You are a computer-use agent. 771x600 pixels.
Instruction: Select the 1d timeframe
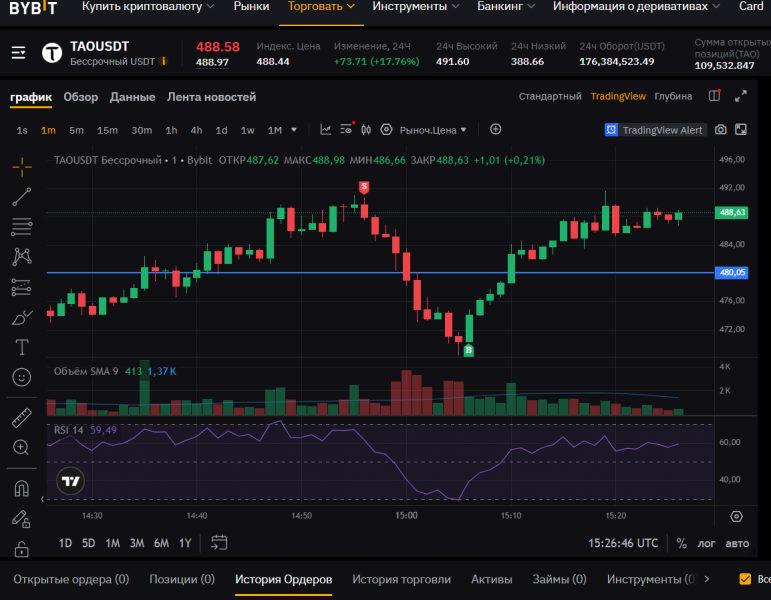point(221,130)
